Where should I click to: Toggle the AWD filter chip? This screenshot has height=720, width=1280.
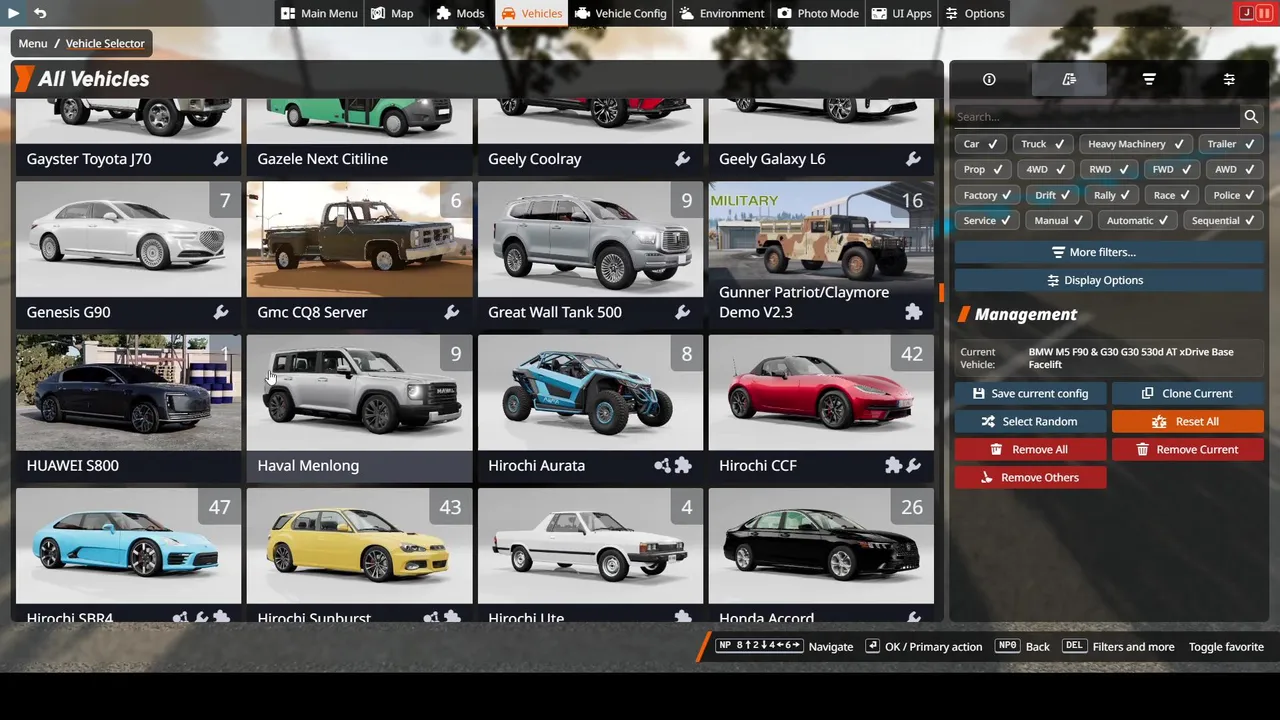pos(1235,170)
